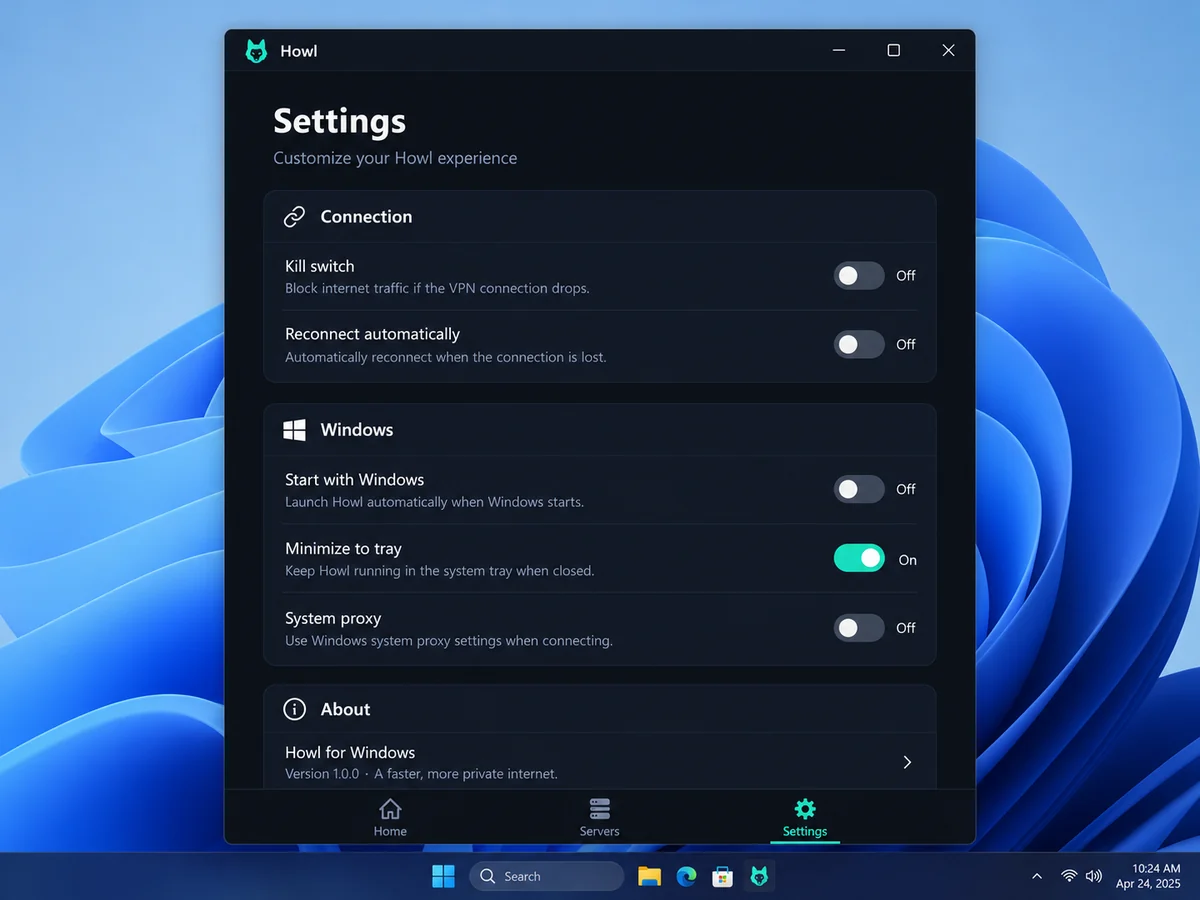Screen dimensions: 1200x900
Task: Click the 'System proxy' label text
Action: point(333,618)
